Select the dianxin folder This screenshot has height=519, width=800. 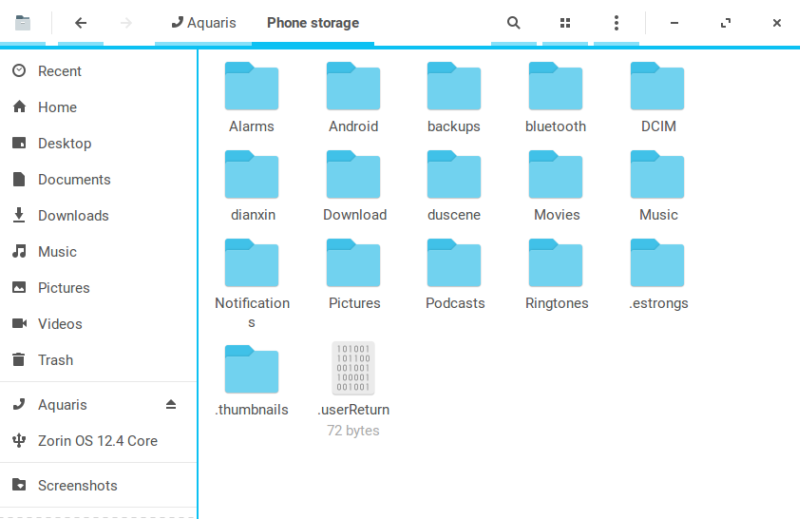252,186
